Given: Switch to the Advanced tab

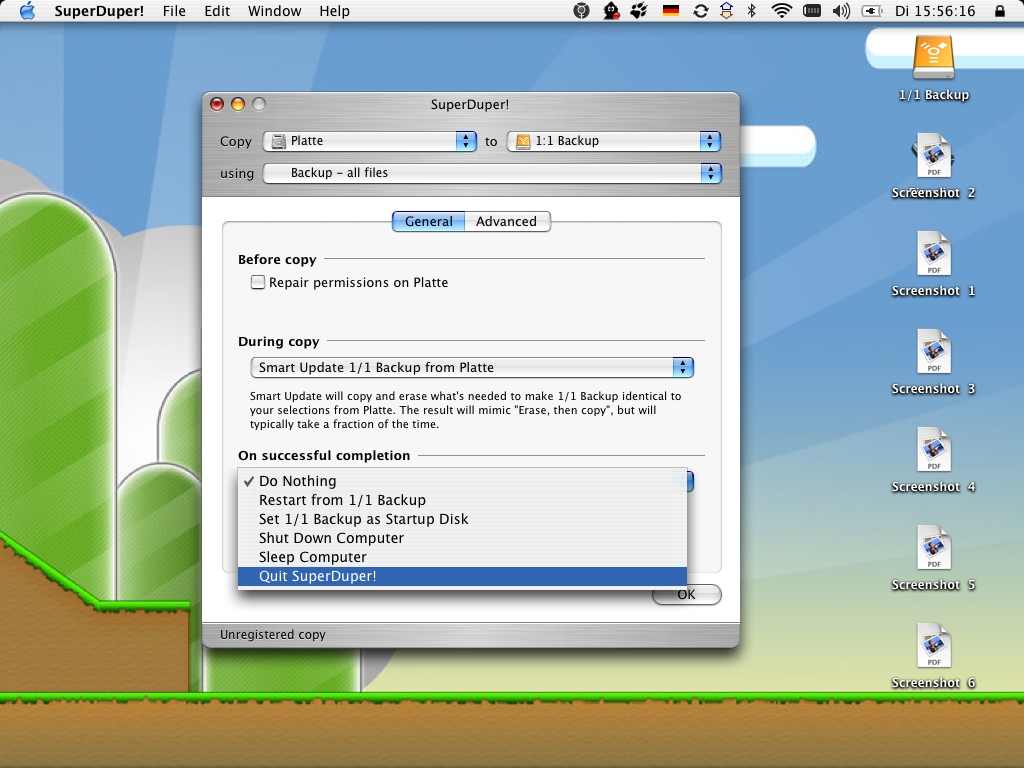Looking at the screenshot, I should click(507, 221).
